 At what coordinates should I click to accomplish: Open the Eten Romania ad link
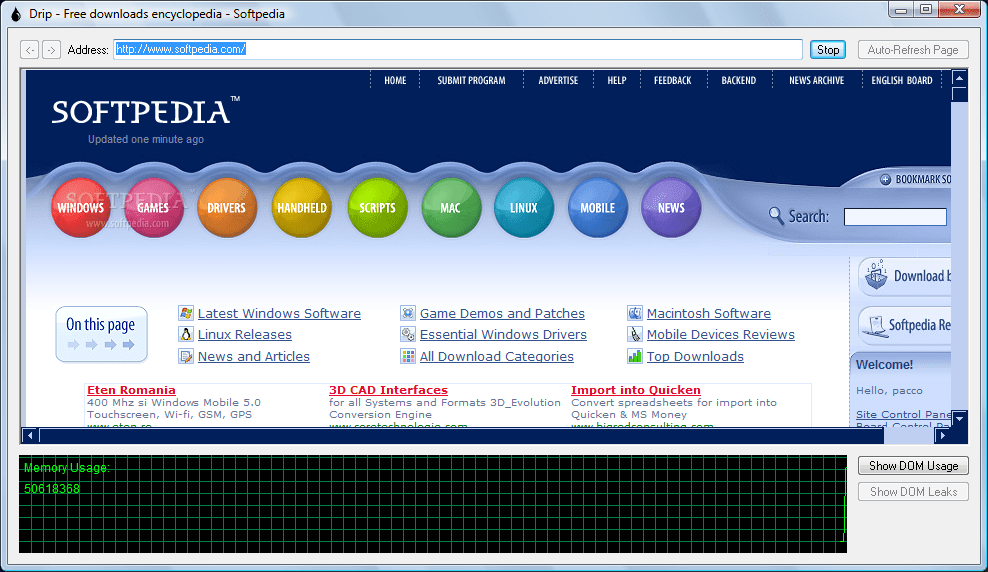(x=131, y=390)
